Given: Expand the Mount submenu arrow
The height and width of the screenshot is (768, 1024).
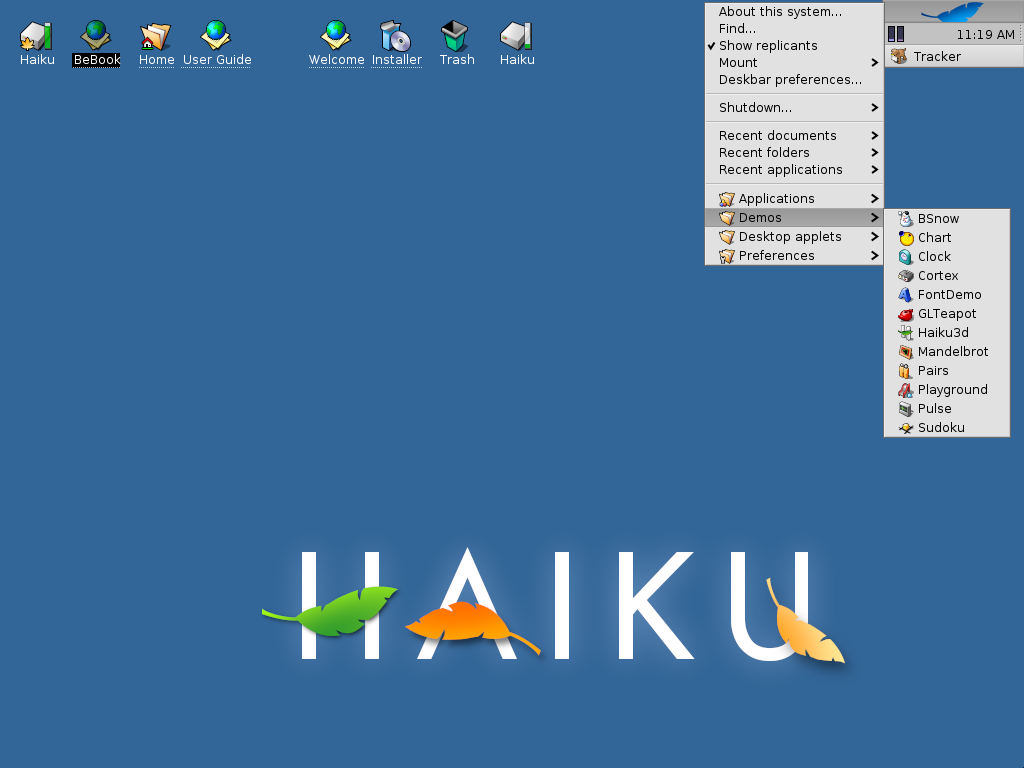Looking at the screenshot, I should [x=874, y=63].
